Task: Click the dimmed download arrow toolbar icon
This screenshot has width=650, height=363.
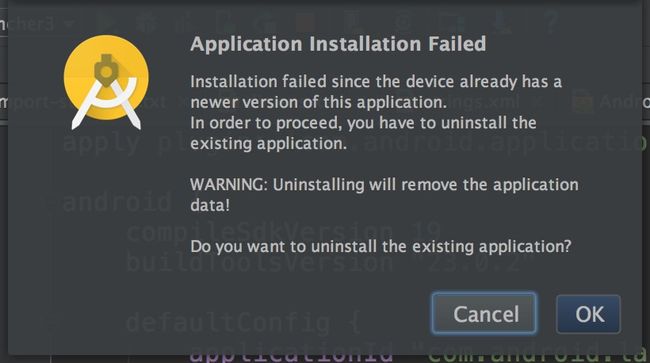Action: (502, 22)
